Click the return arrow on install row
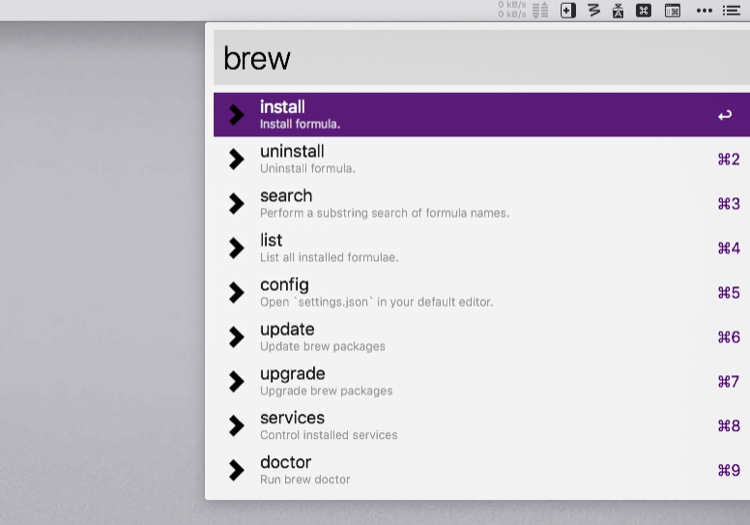The width and height of the screenshot is (750, 525). 725,115
